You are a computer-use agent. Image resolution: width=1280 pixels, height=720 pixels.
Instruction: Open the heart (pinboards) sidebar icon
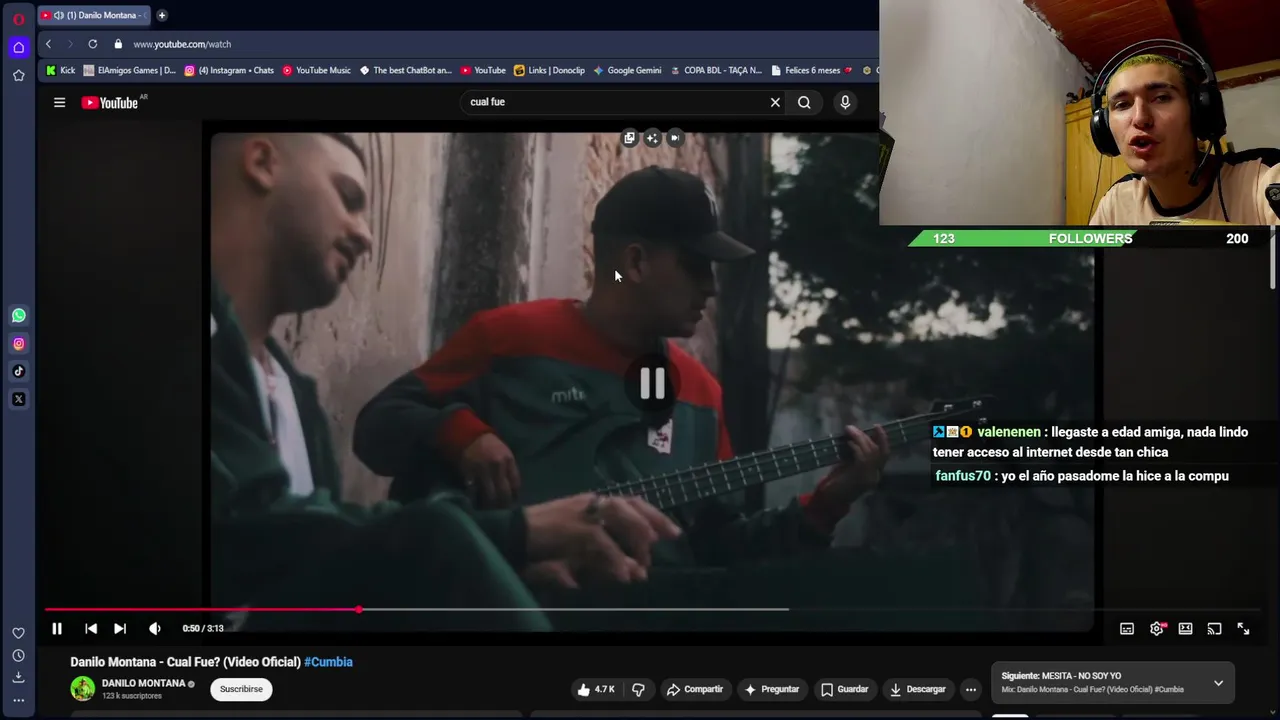point(18,633)
